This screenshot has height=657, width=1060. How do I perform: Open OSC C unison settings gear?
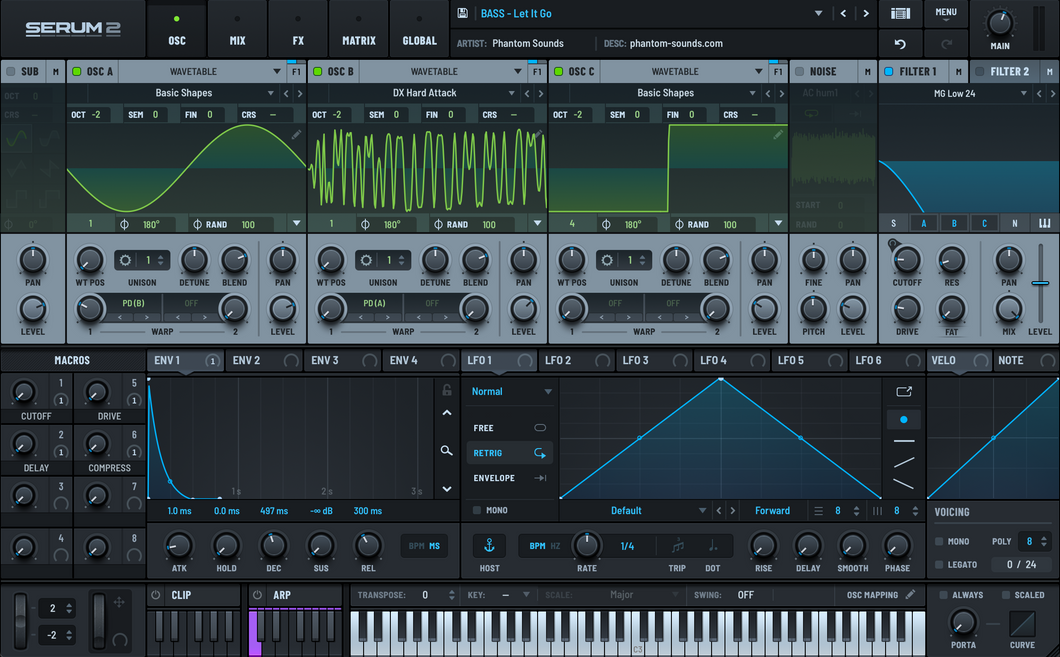click(x=607, y=260)
